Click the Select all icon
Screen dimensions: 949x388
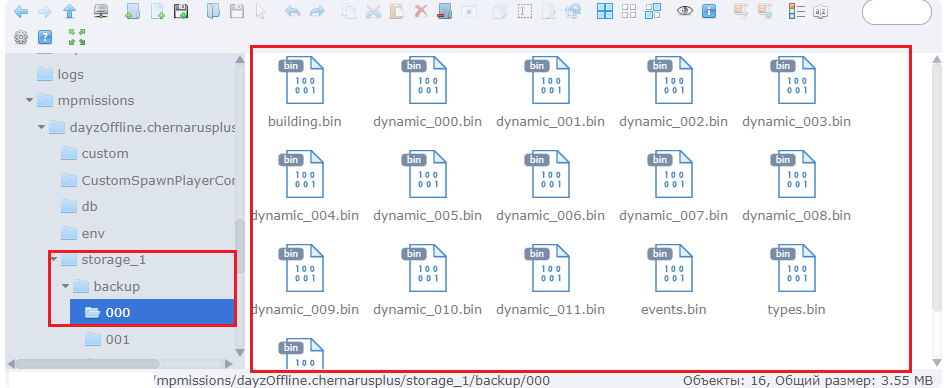(605, 12)
